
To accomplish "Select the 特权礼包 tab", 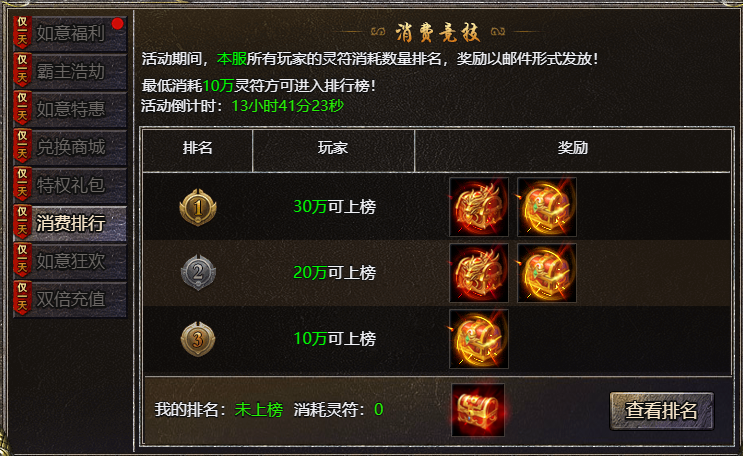I will click(x=70, y=185).
